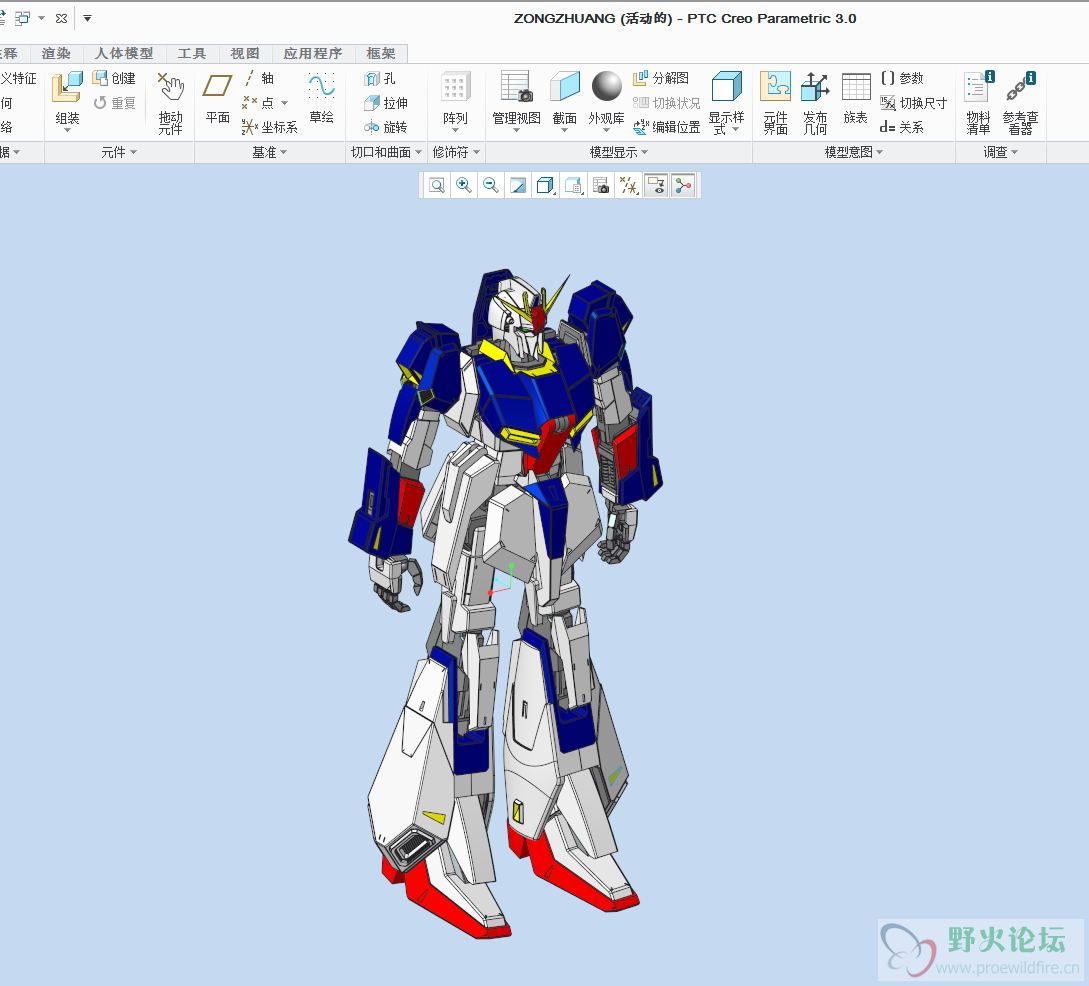Open the 点 point type dropdown arrow
This screenshot has height=986, width=1089.
point(285,103)
